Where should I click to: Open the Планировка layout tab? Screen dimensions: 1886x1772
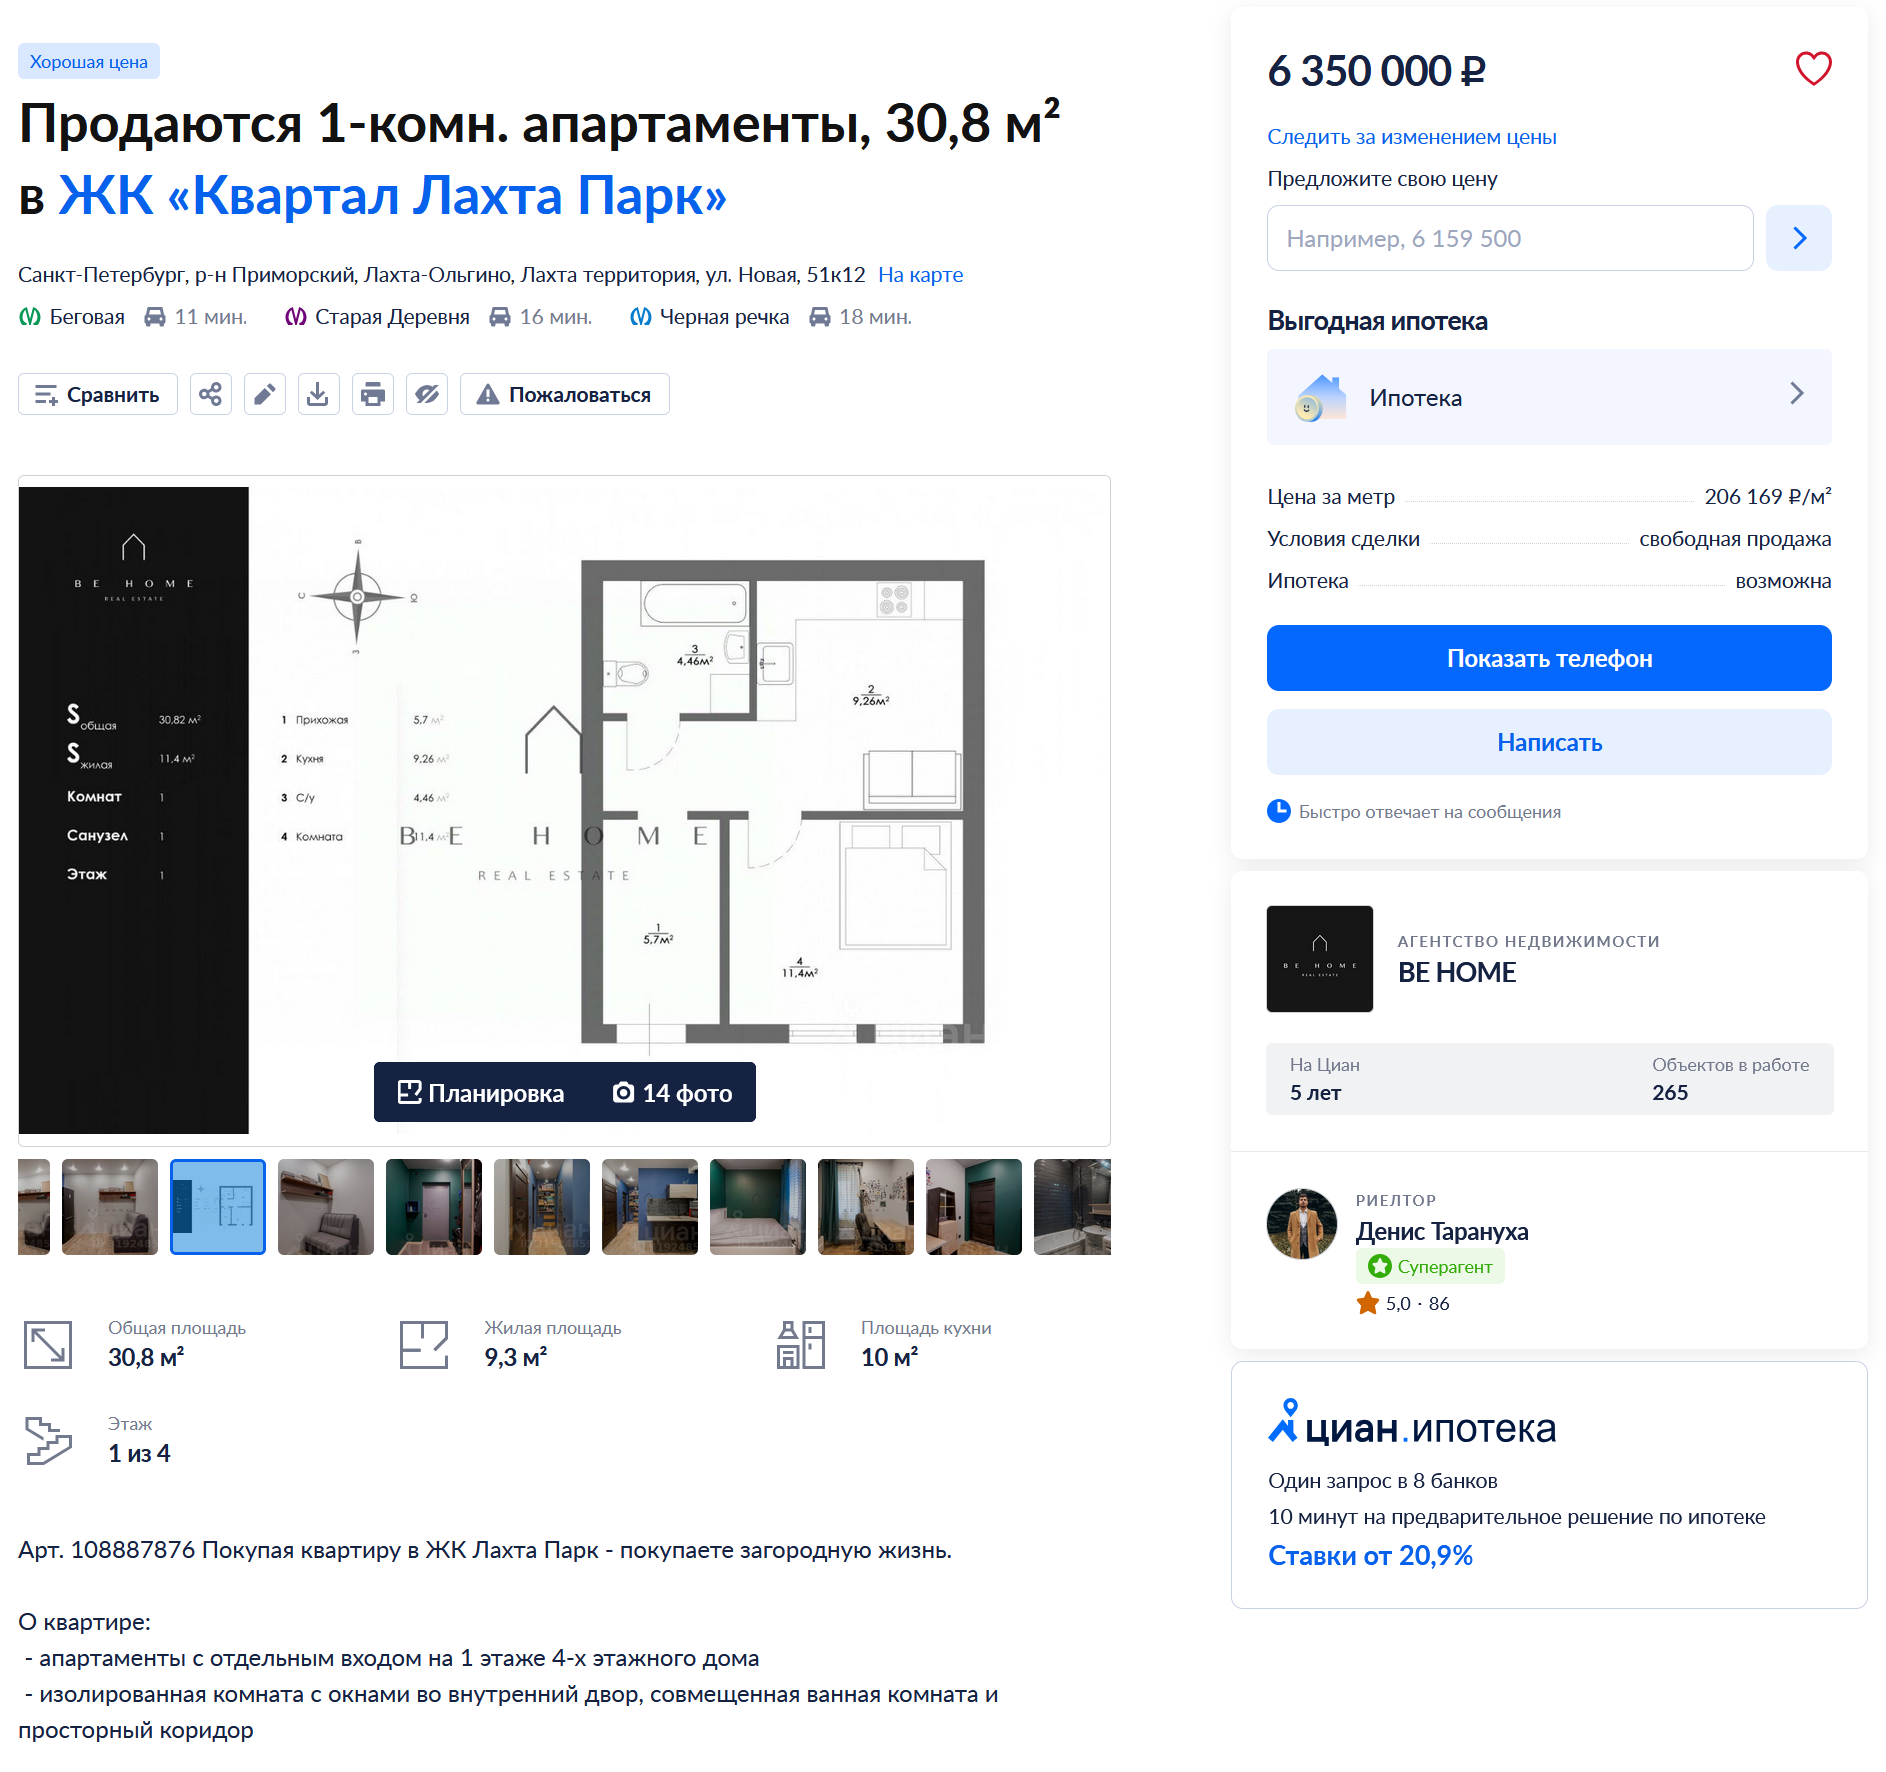click(x=481, y=1093)
